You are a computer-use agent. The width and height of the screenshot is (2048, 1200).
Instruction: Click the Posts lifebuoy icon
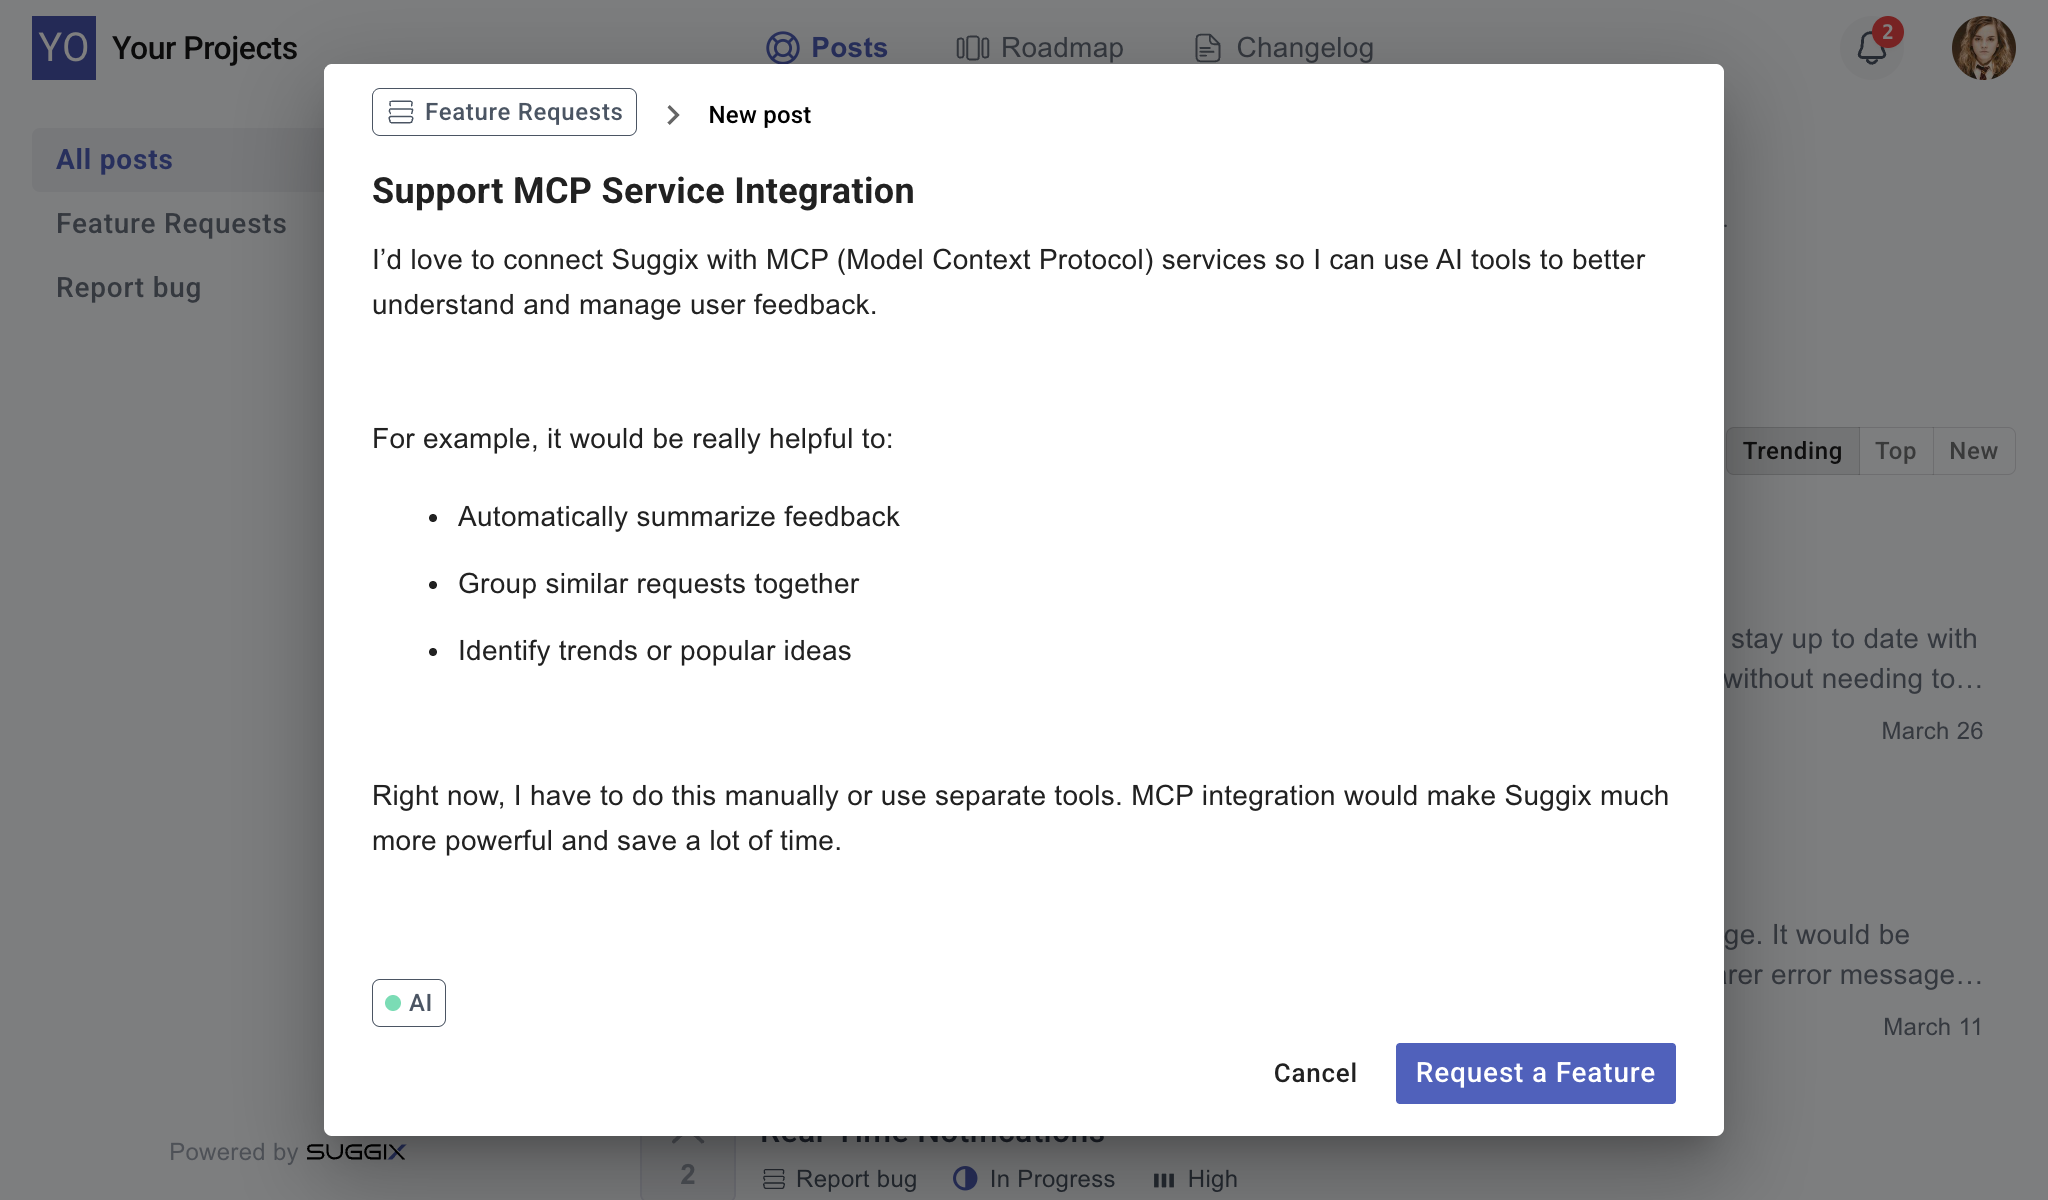783,48
